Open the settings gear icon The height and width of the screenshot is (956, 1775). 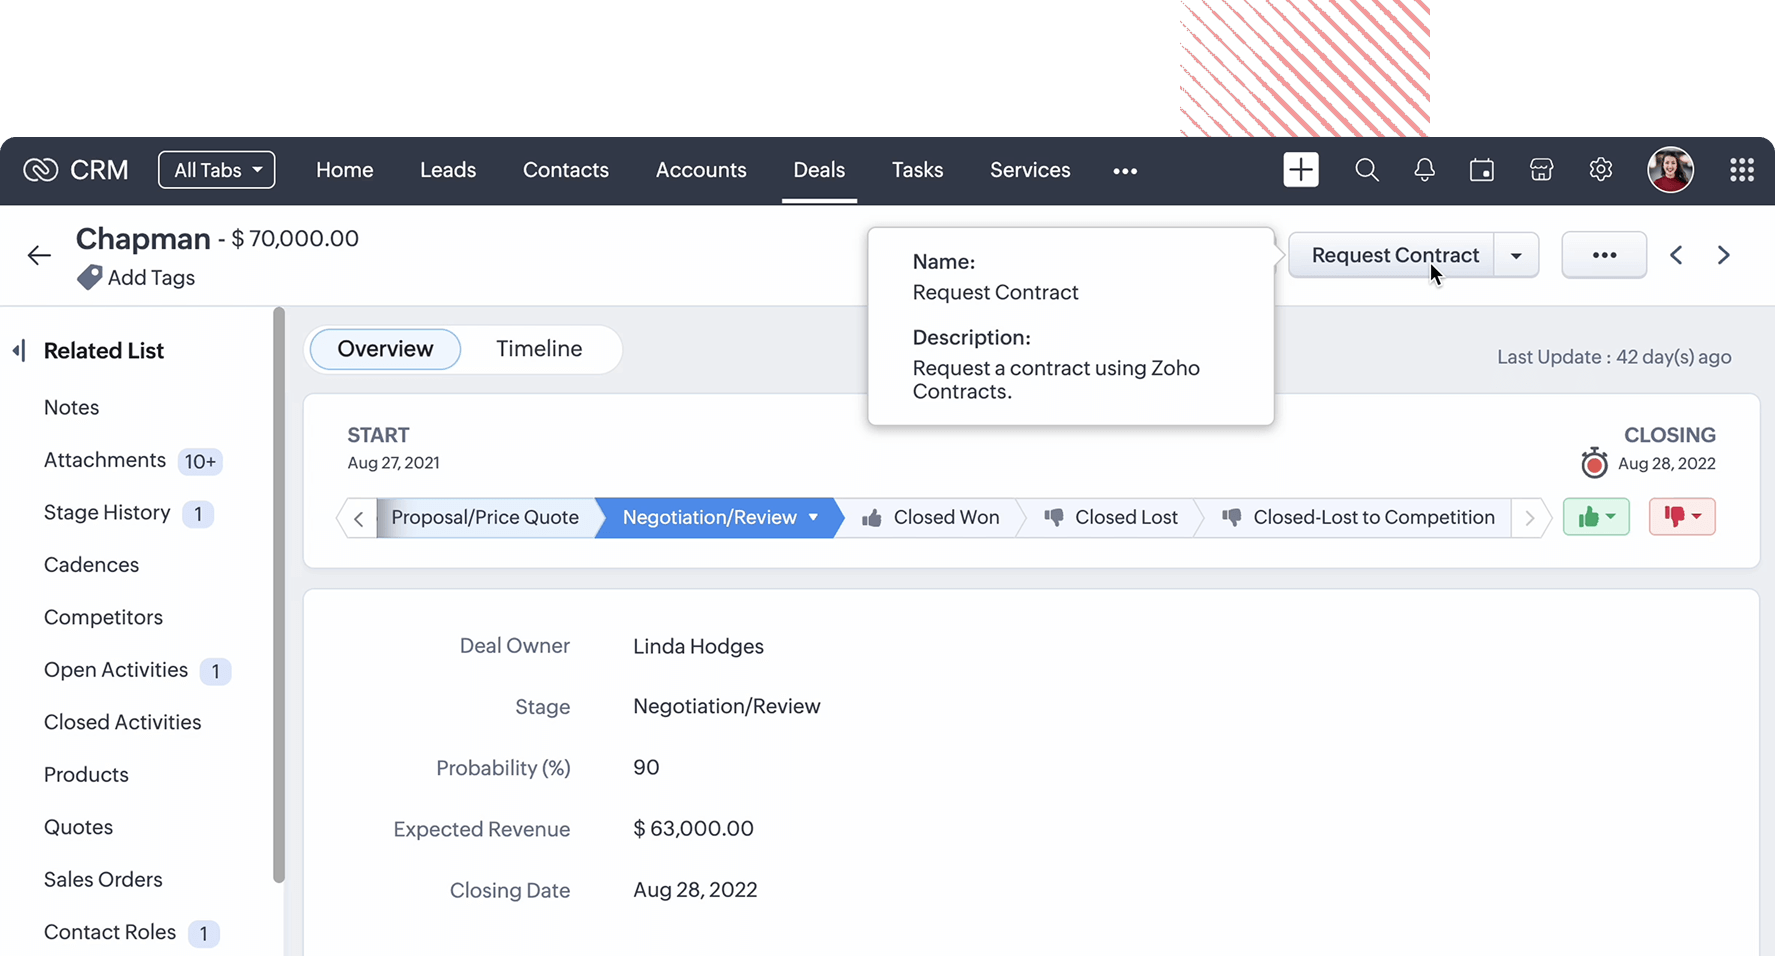point(1600,170)
